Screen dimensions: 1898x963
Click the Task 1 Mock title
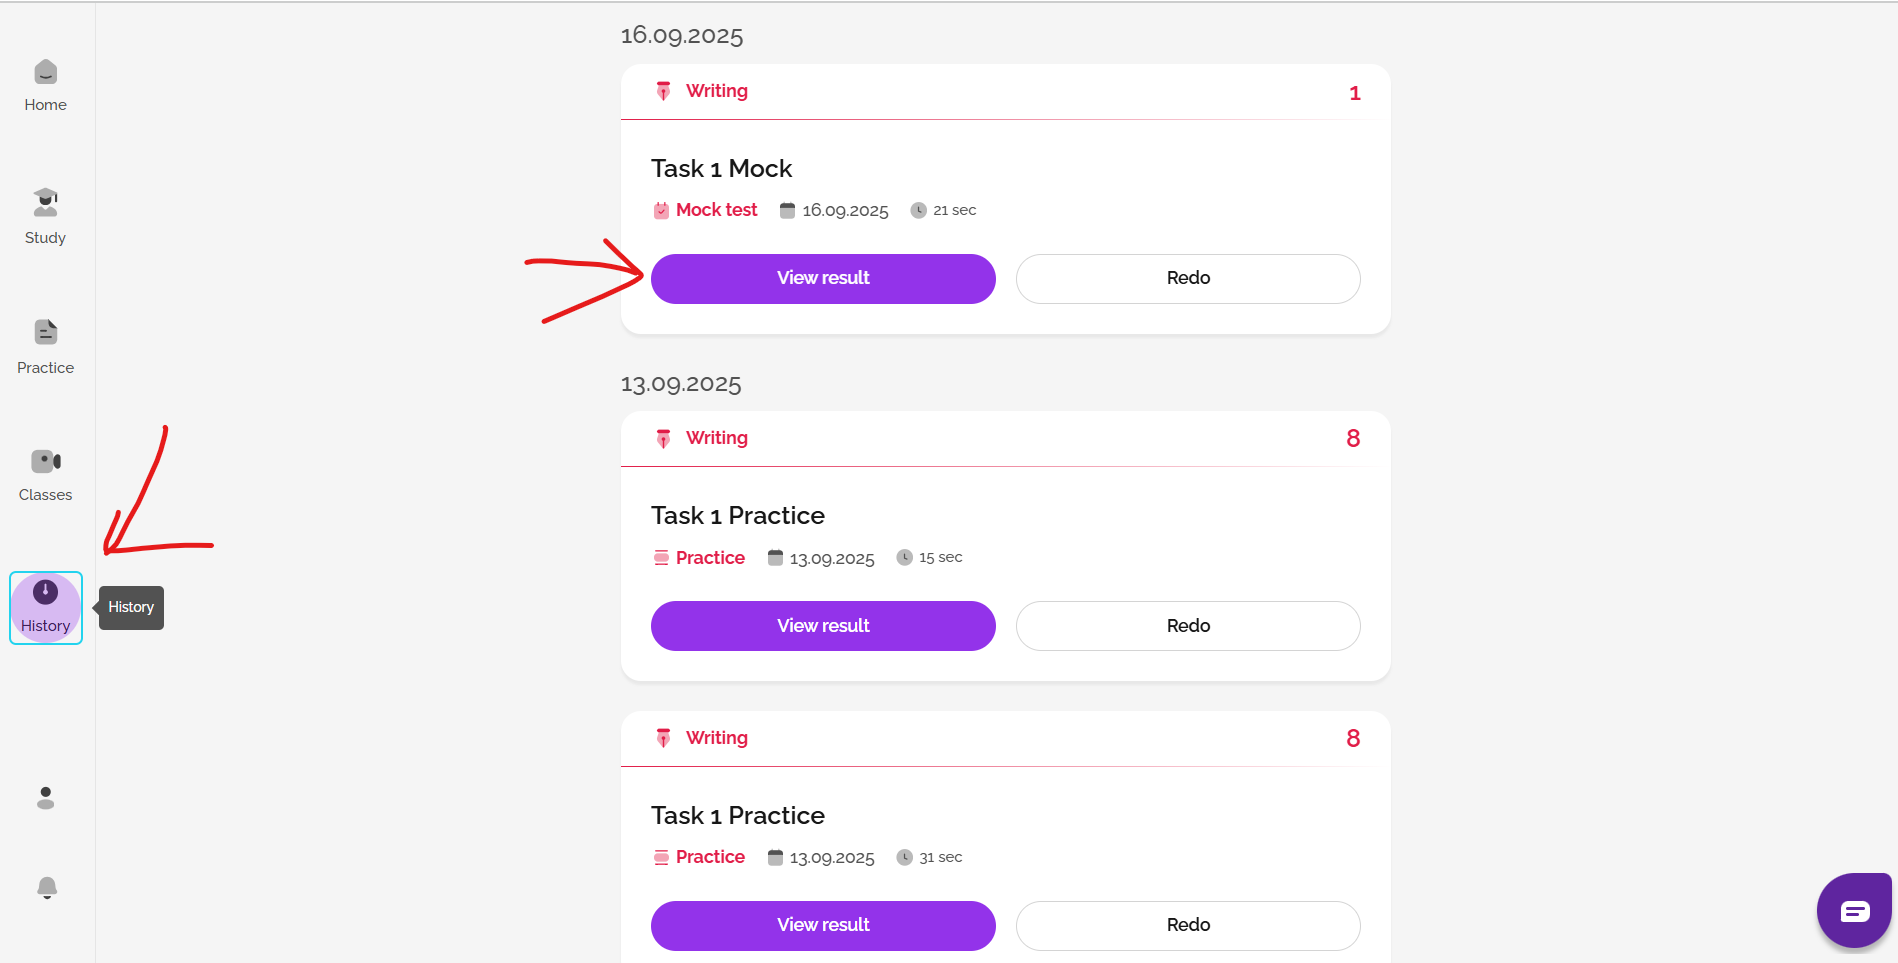tap(721, 169)
